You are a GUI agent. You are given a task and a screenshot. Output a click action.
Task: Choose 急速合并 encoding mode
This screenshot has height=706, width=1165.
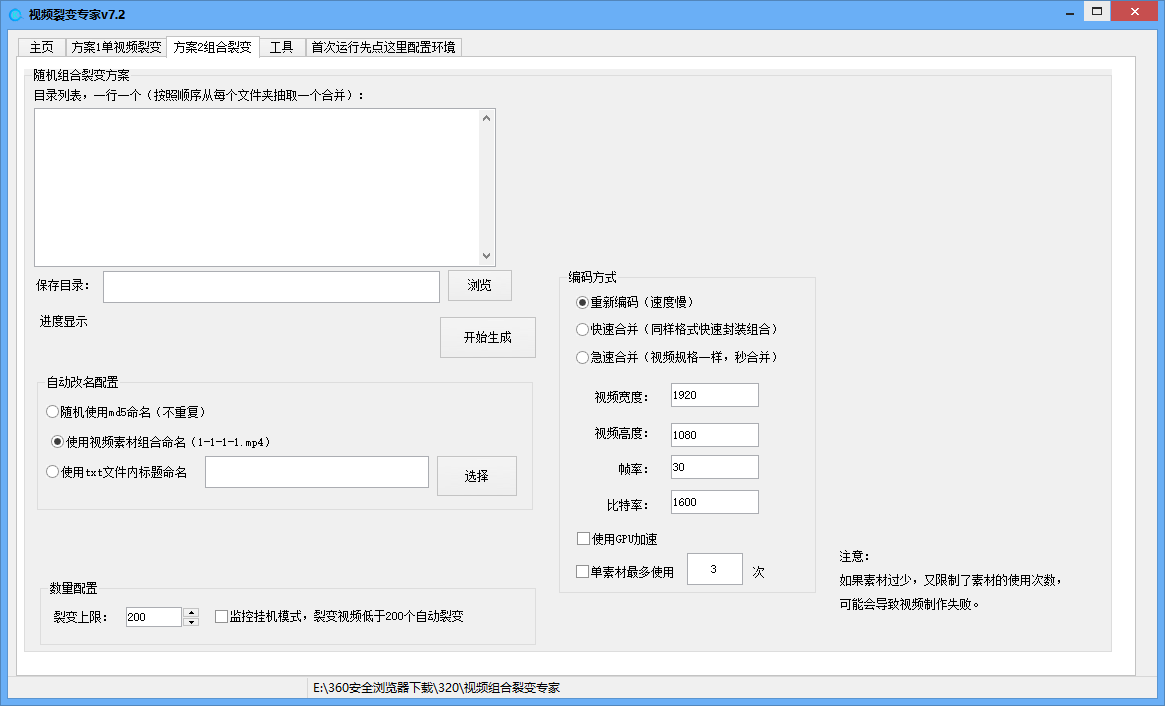(583, 357)
